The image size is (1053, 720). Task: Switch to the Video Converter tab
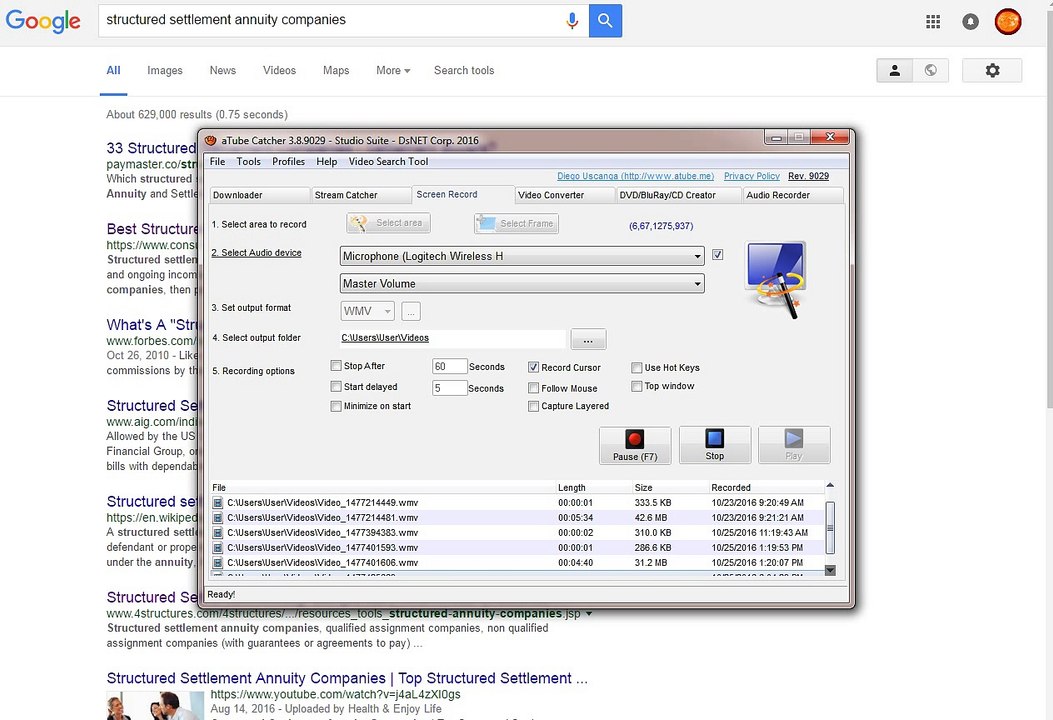coord(565,195)
